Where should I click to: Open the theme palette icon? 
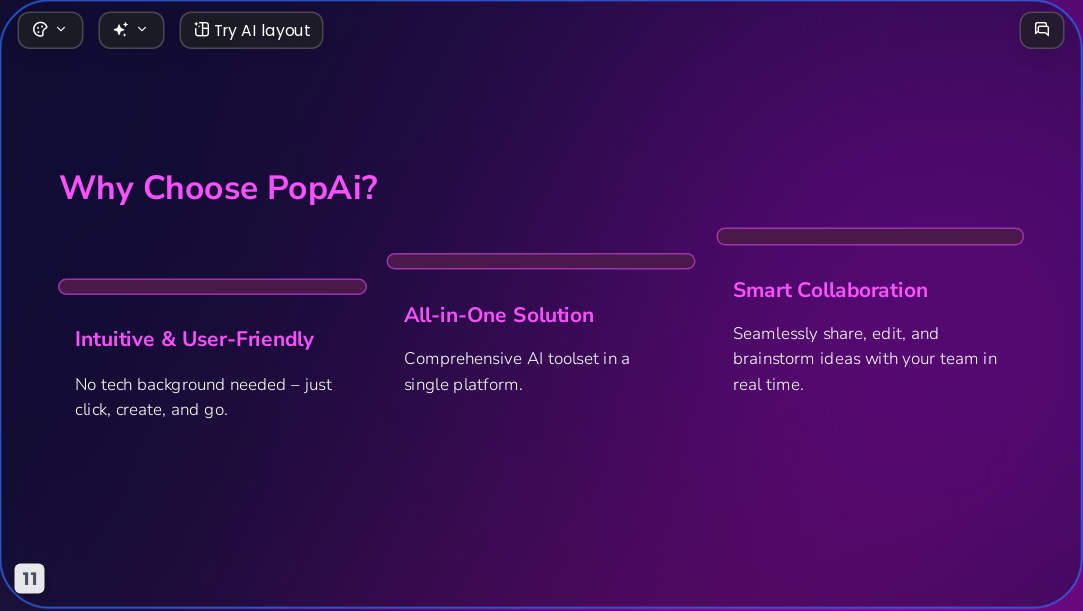pos(40,30)
